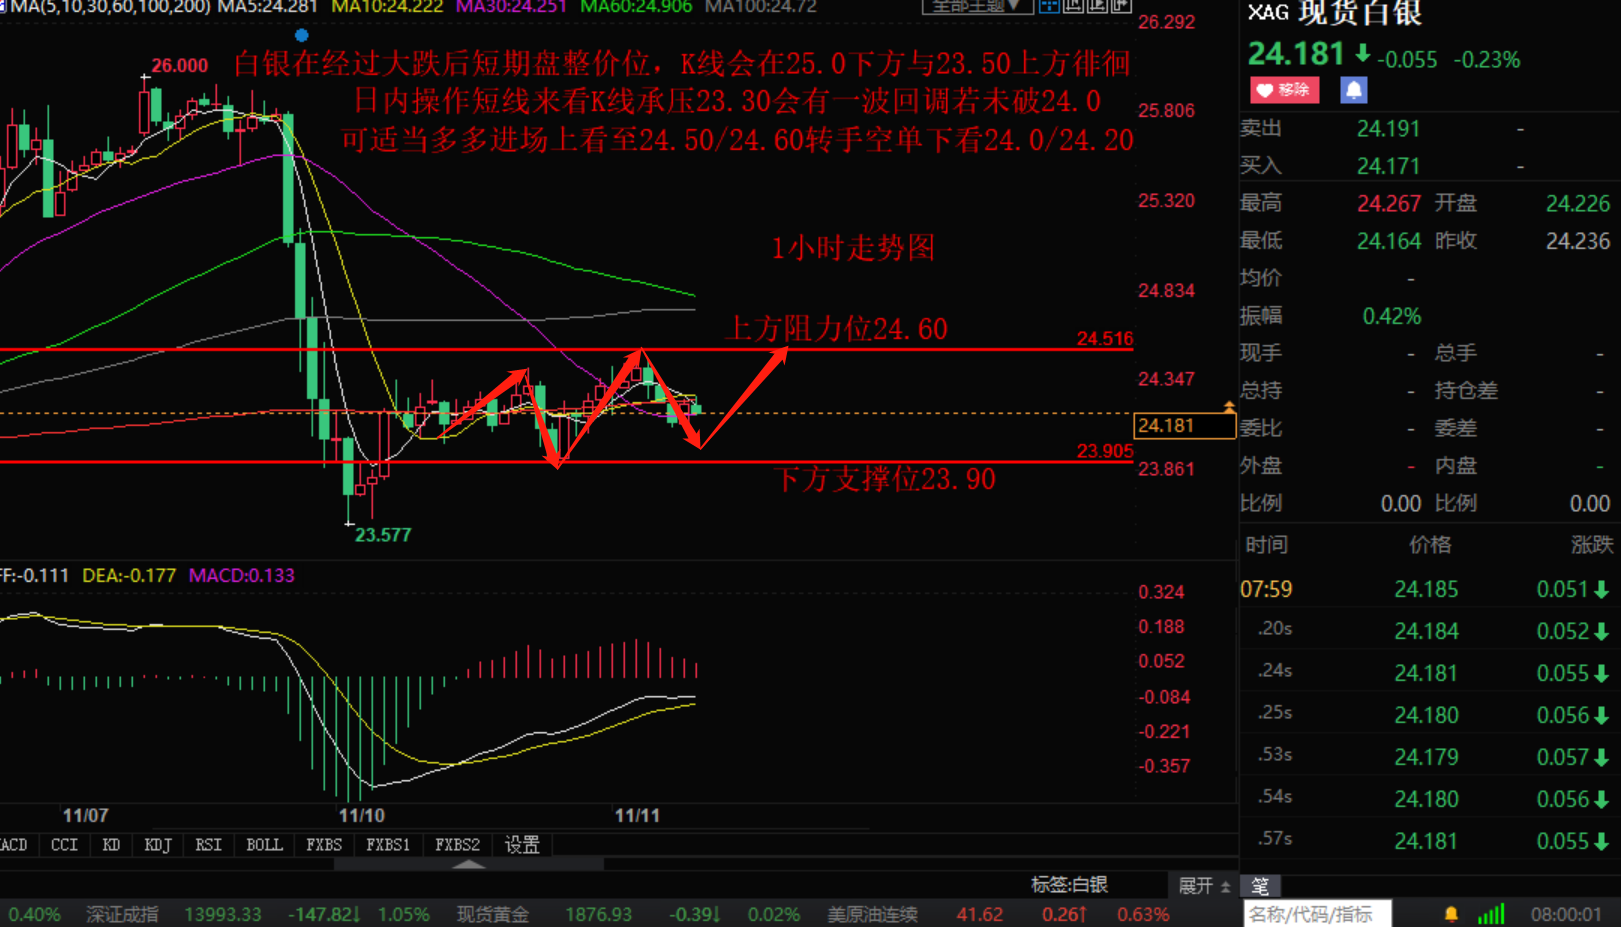The height and width of the screenshot is (927, 1621).
Task: Expand the panel with 展开
Action: 1203,886
